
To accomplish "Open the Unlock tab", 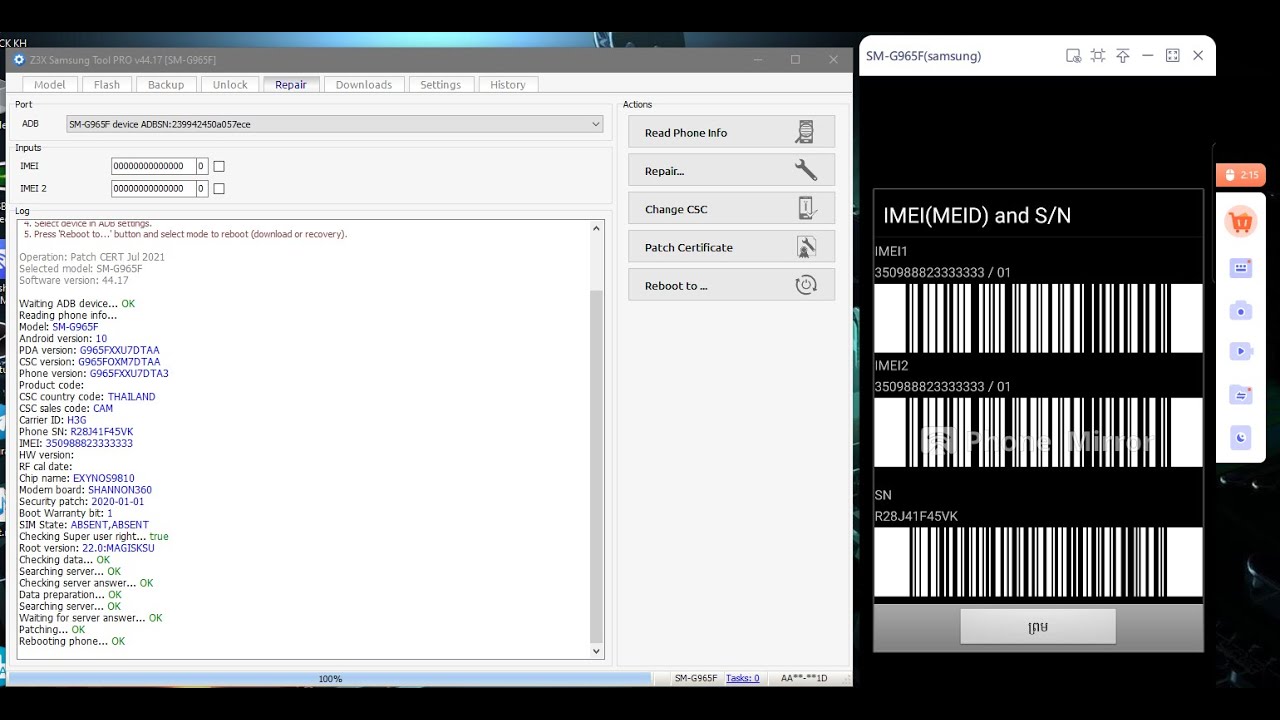I will [x=230, y=85].
